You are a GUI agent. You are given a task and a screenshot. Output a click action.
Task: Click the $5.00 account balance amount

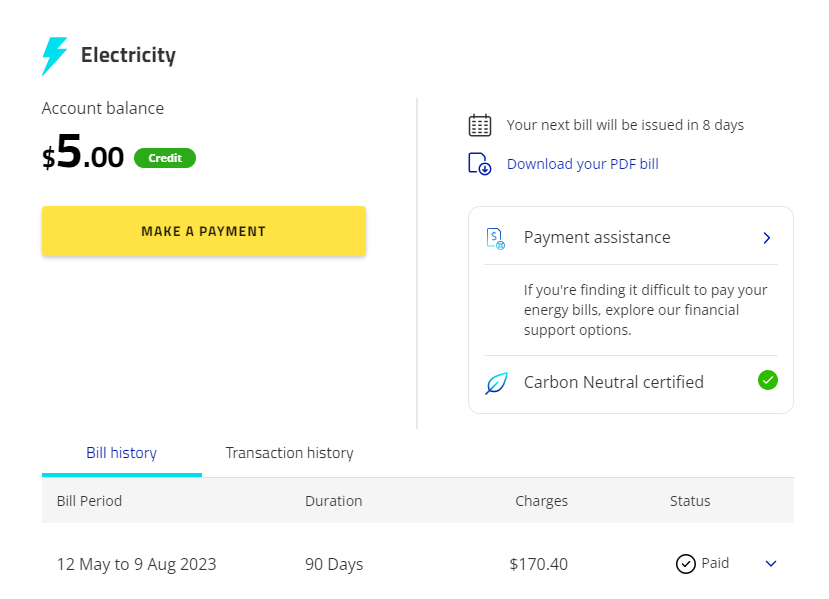(x=83, y=155)
